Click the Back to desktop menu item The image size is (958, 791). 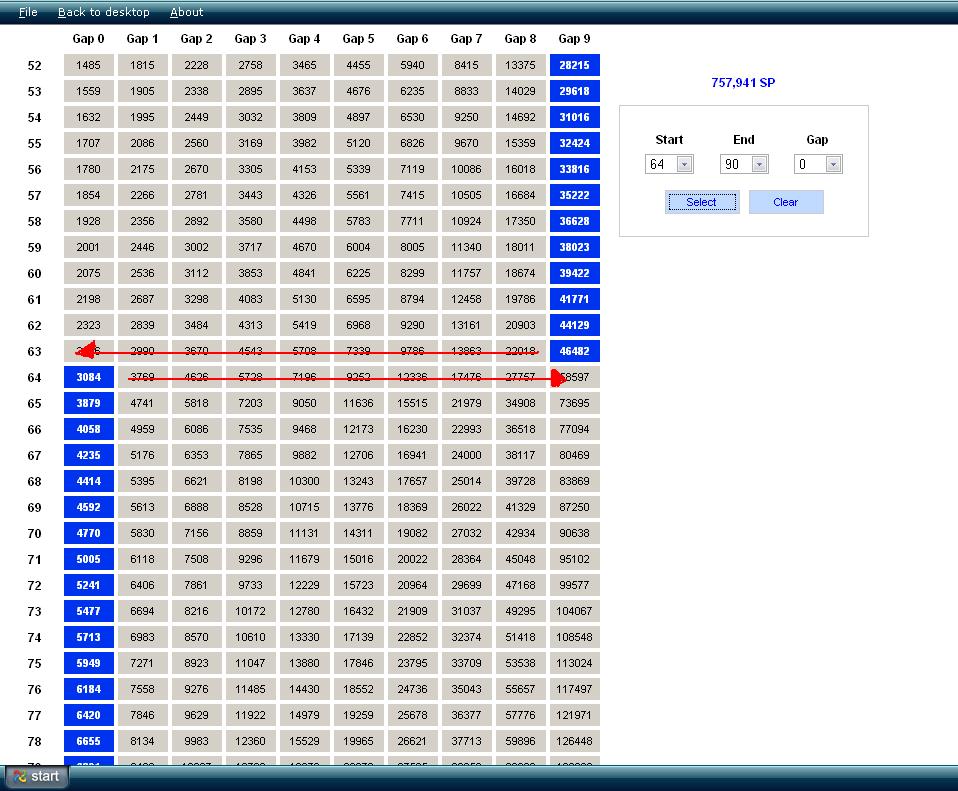click(x=103, y=12)
